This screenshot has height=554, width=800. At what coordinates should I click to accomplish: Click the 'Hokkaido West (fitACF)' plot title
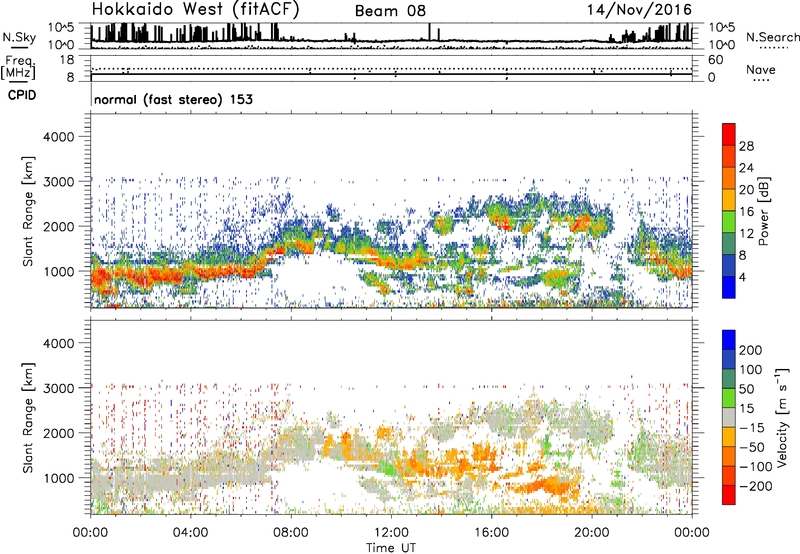click(195, 10)
